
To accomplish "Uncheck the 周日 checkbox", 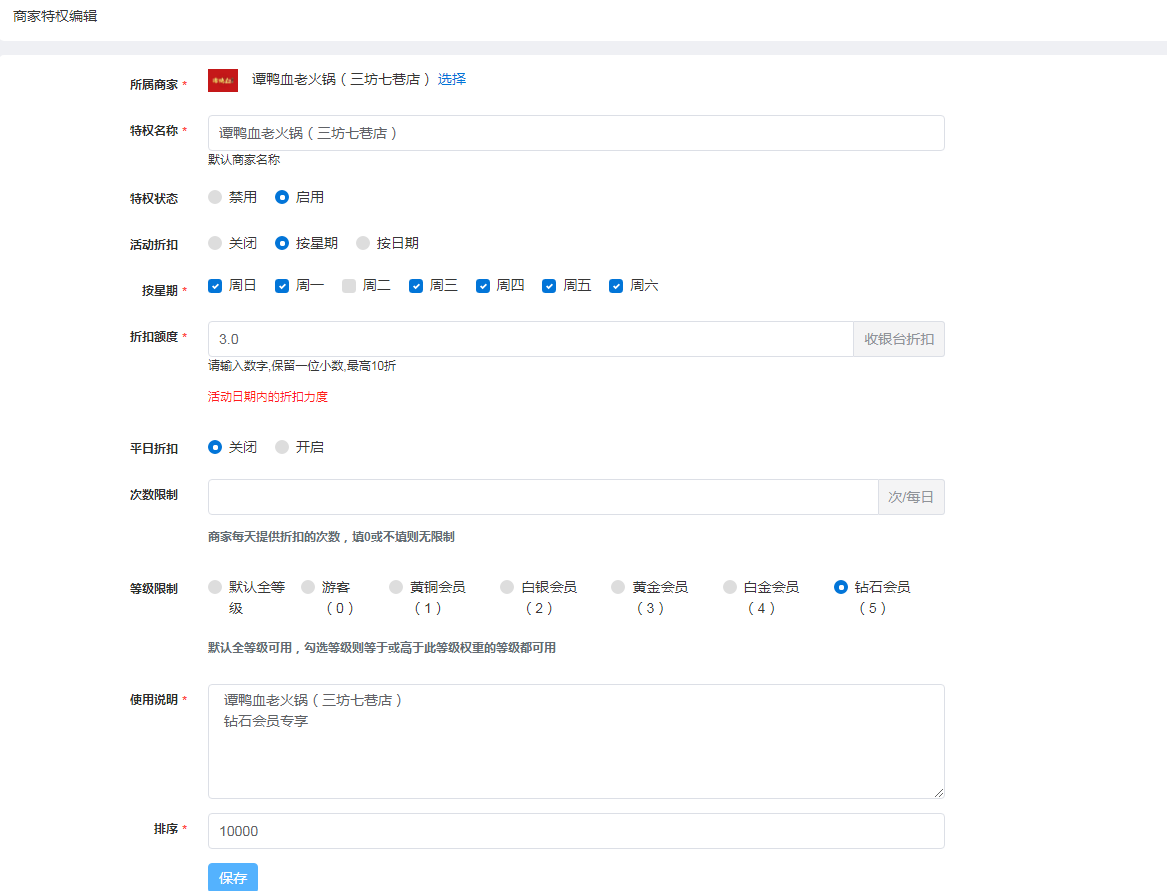I will pyautogui.click(x=215, y=286).
